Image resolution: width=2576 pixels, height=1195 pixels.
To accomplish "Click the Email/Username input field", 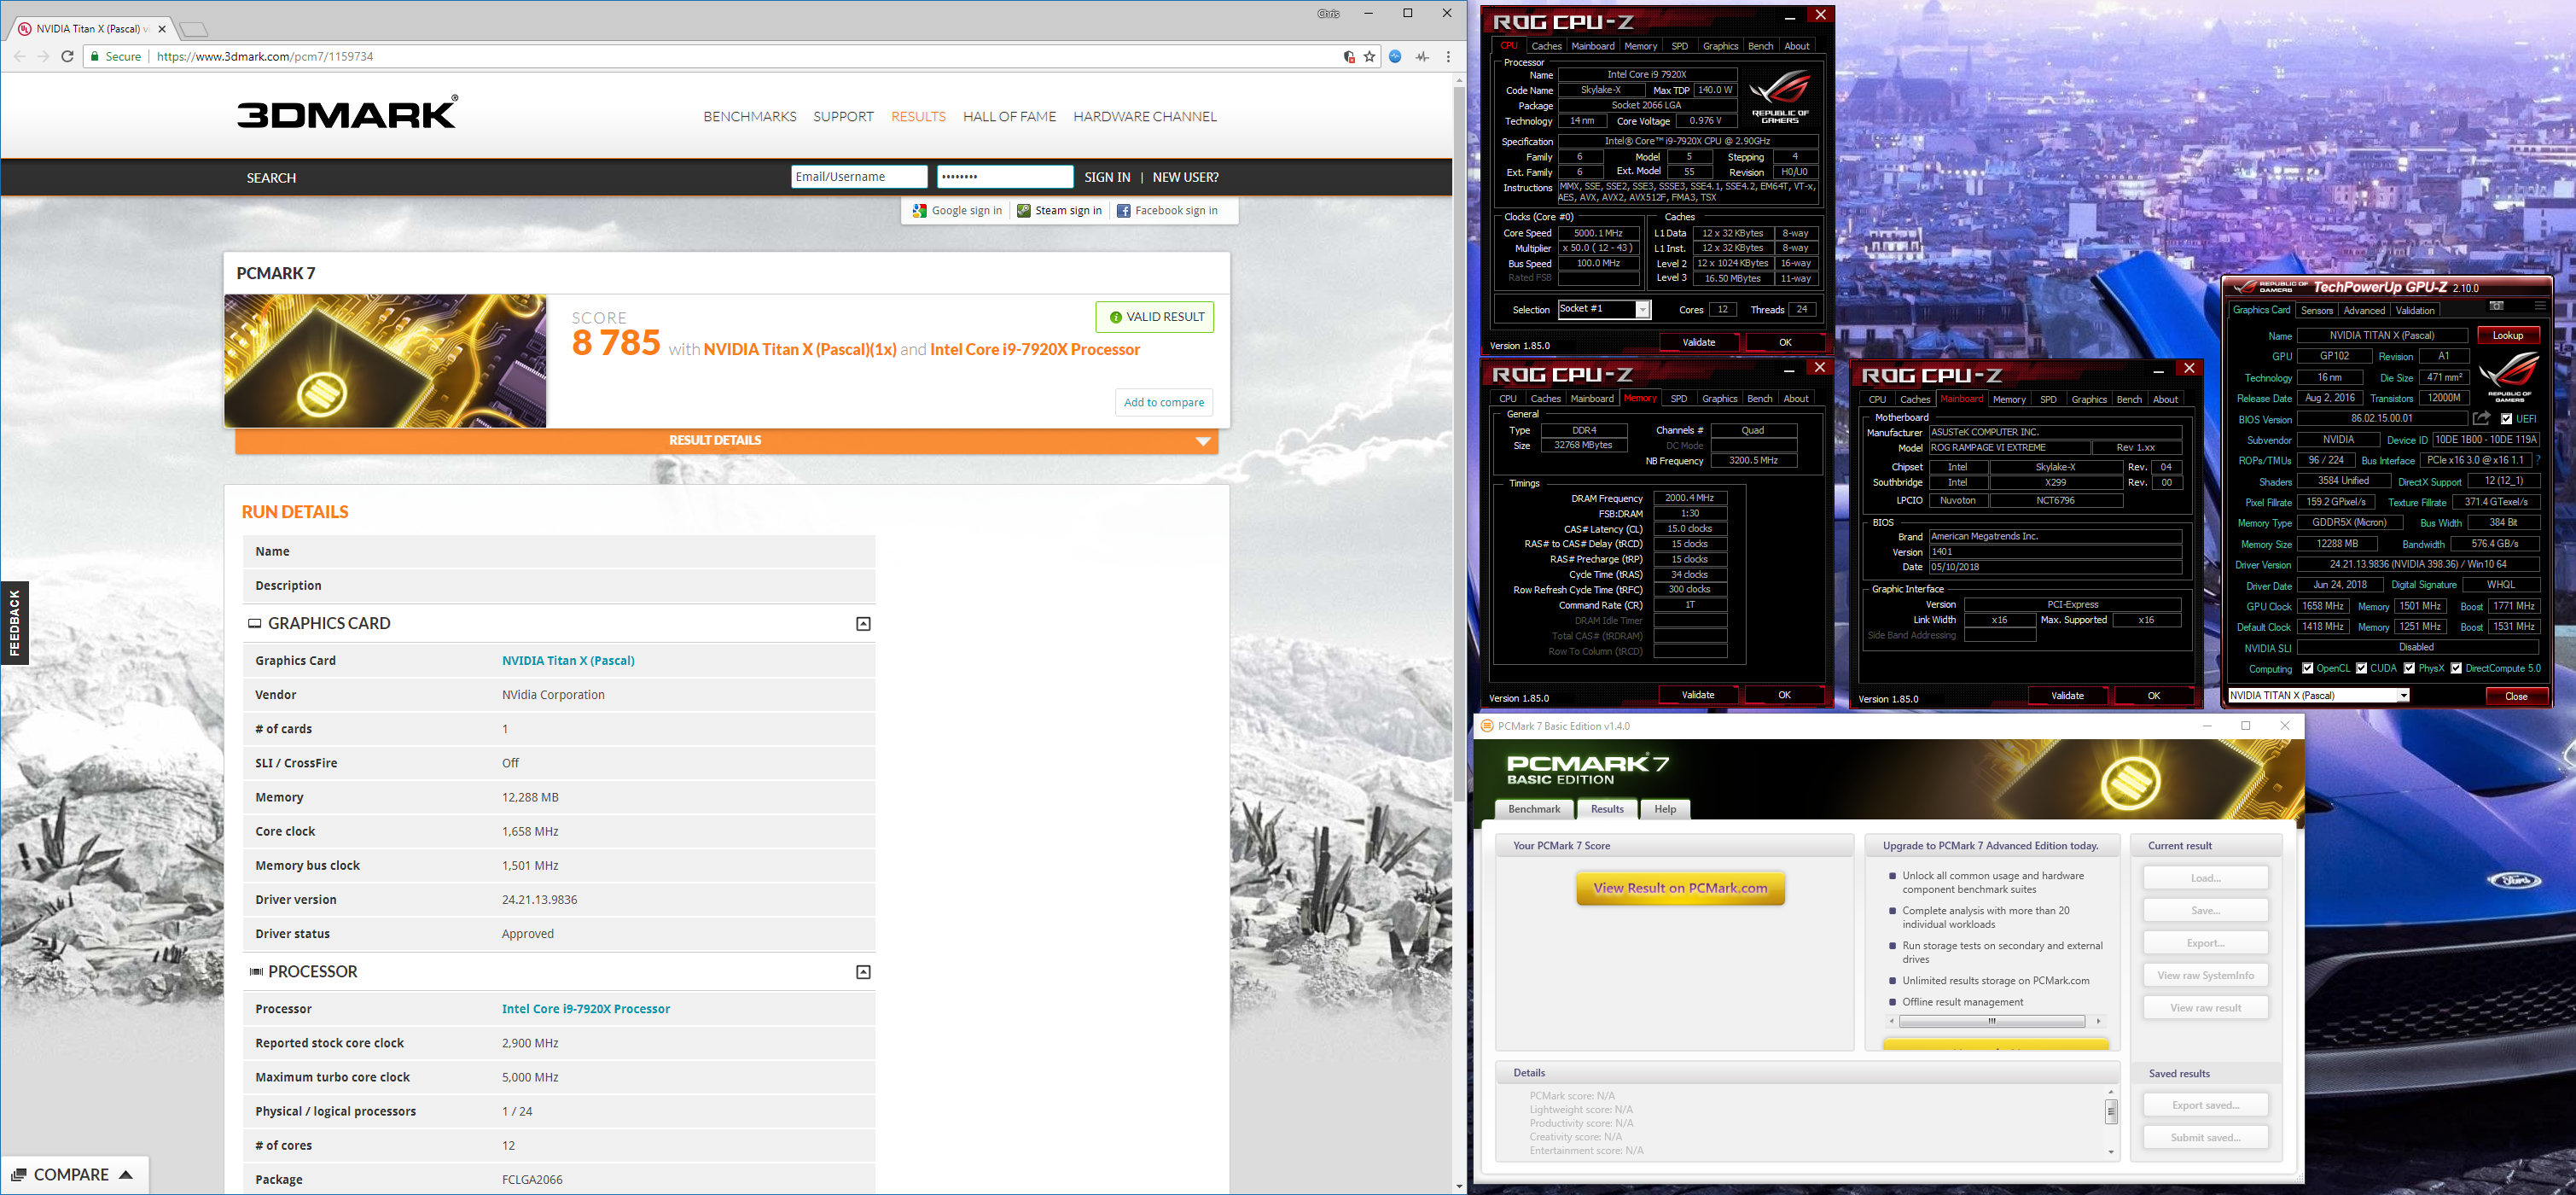I will point(859,177).
